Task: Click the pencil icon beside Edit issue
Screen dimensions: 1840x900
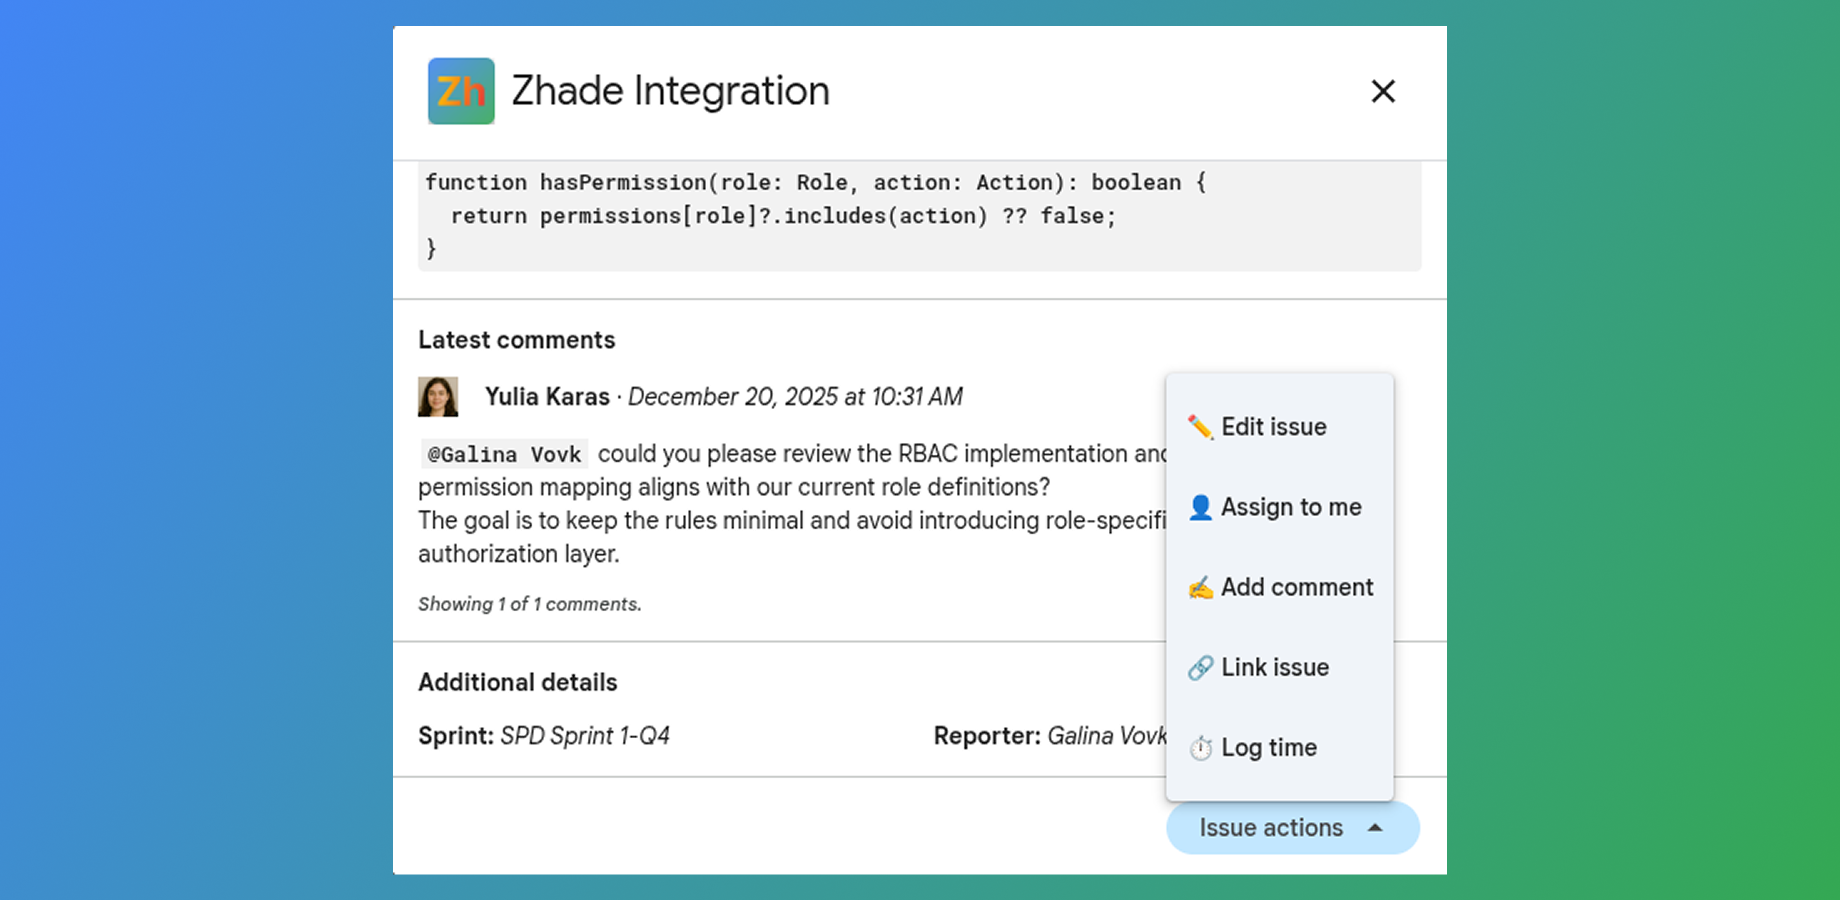Action: (1200, 425)
